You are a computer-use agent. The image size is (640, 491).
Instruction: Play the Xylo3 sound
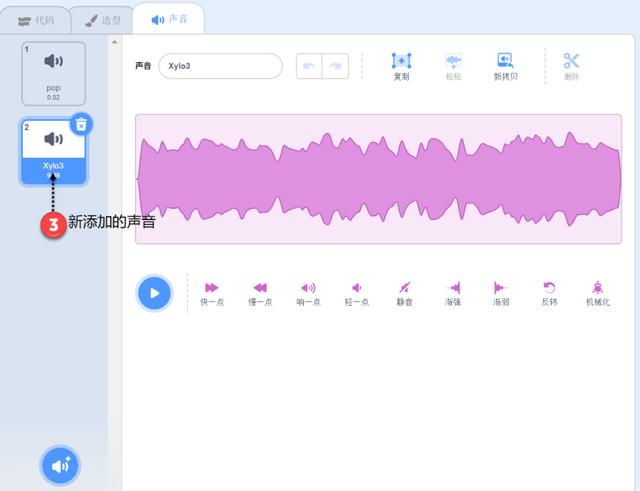point(154,293)
